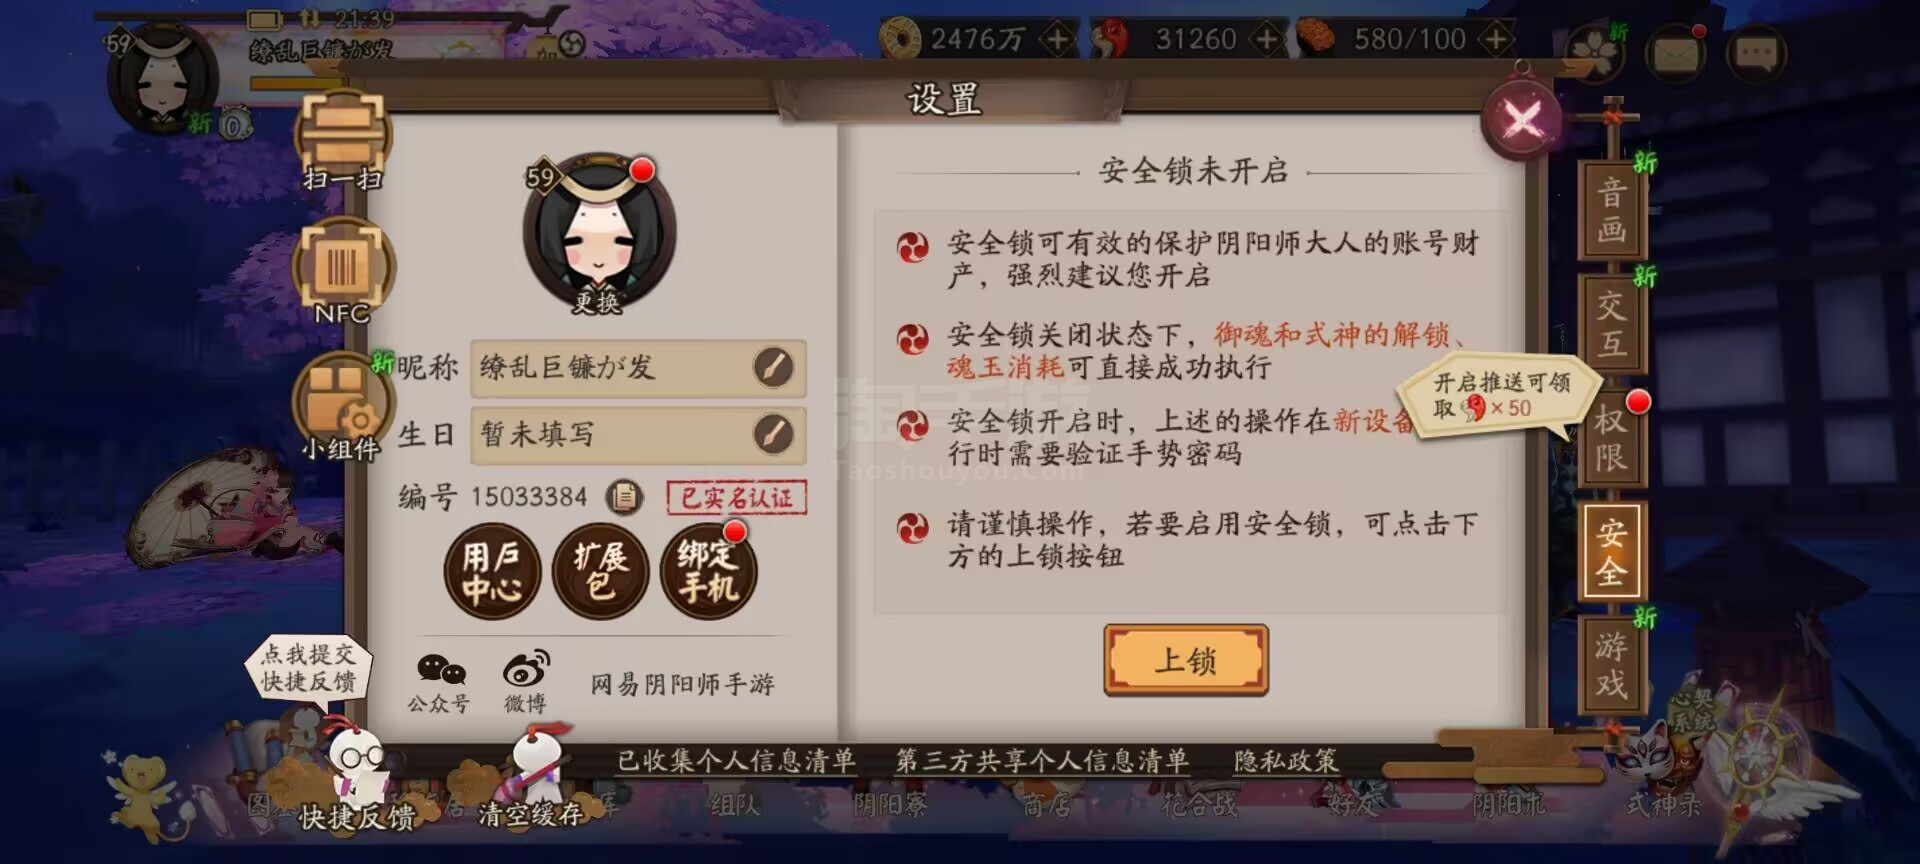Open the chat bubble icon
Viewport: 1920px width, 864px height.
coord(1756,53)
